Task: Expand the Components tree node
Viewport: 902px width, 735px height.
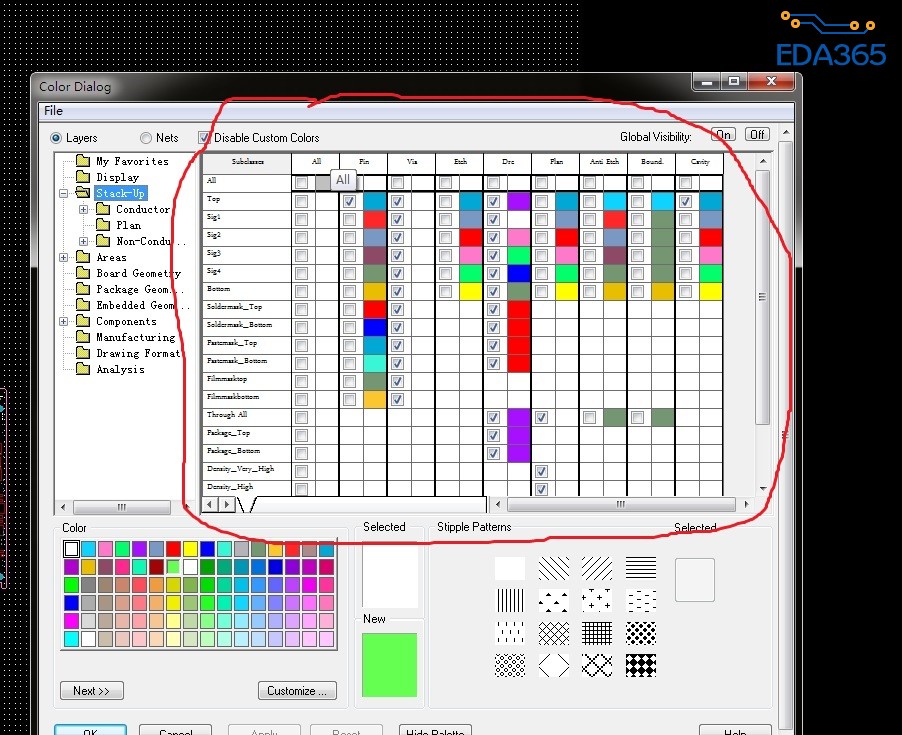Action: (x=64, y=321)
